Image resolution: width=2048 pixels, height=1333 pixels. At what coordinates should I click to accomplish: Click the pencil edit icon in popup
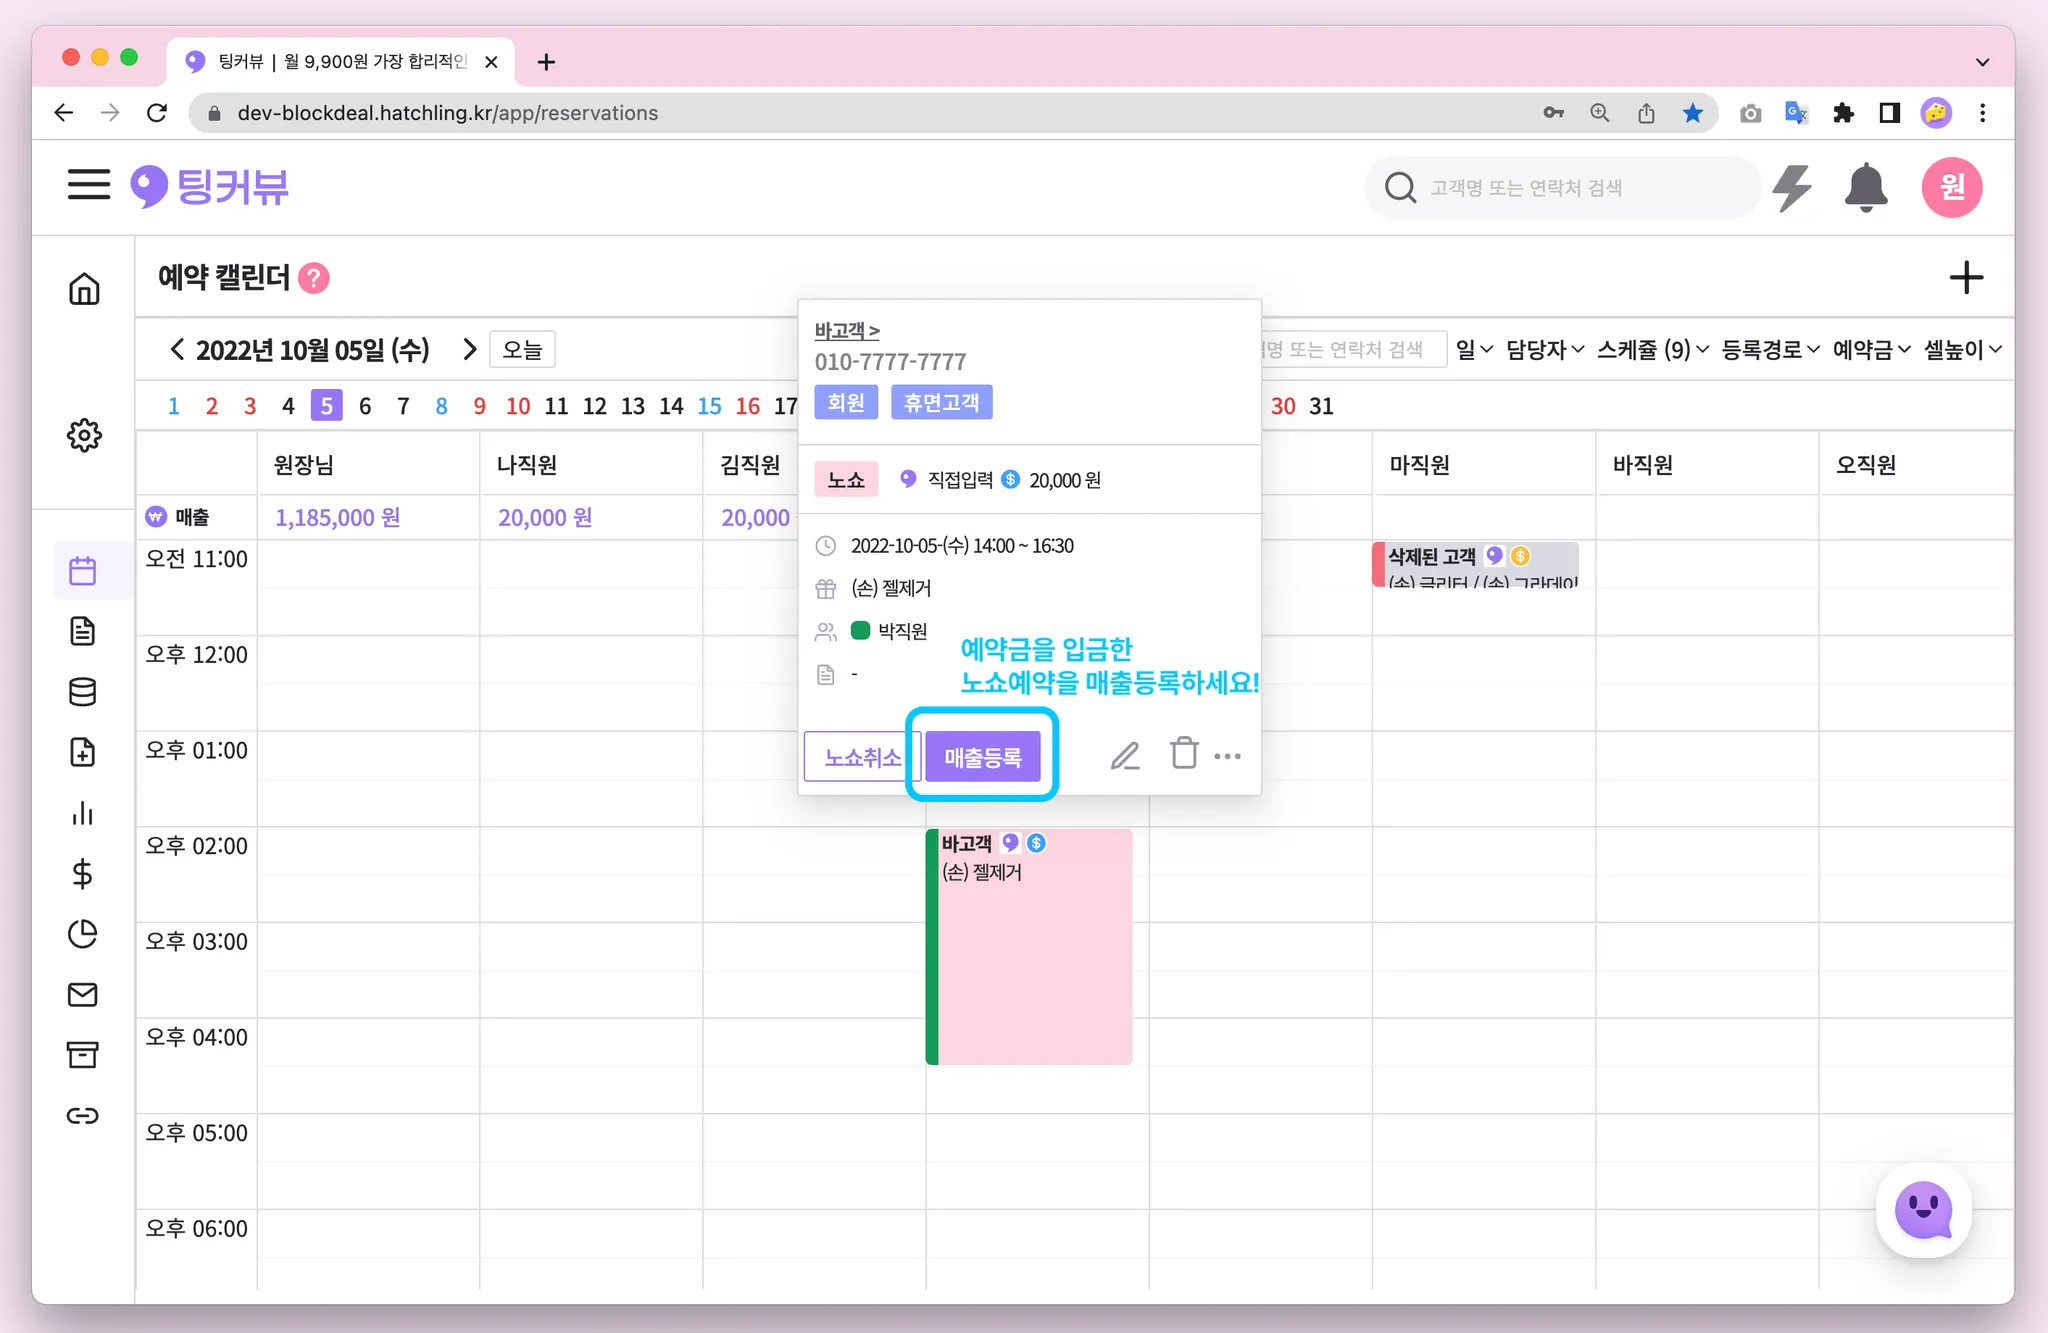[1125, 756]
